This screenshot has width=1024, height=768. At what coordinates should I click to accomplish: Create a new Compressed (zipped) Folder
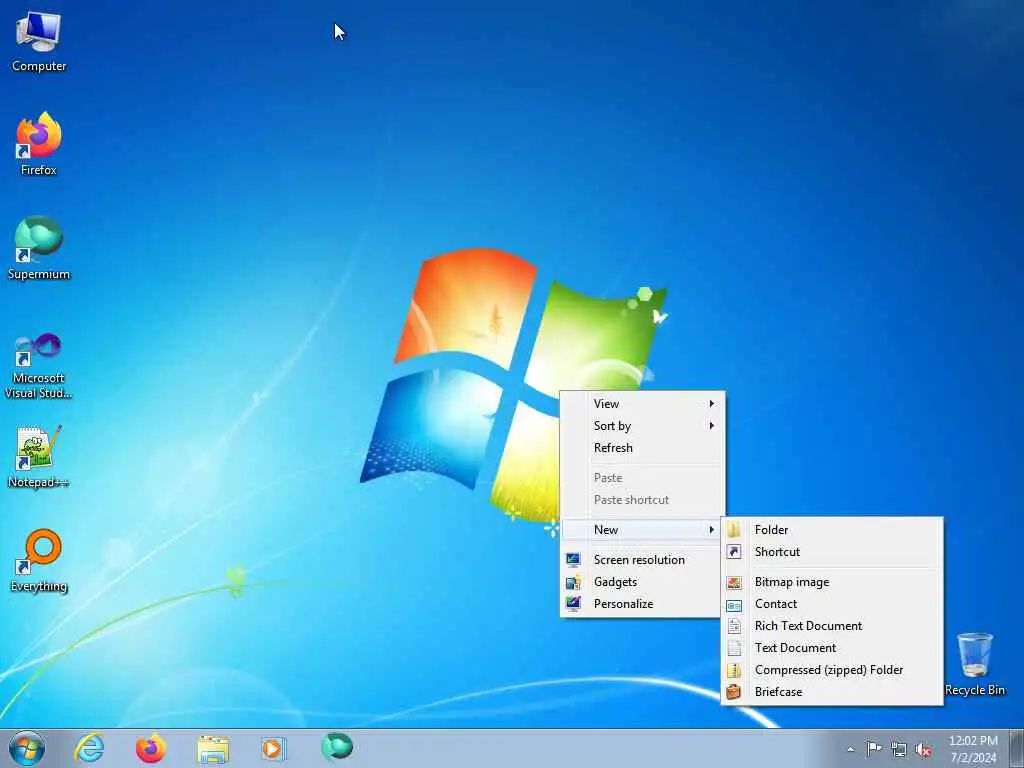832,670
